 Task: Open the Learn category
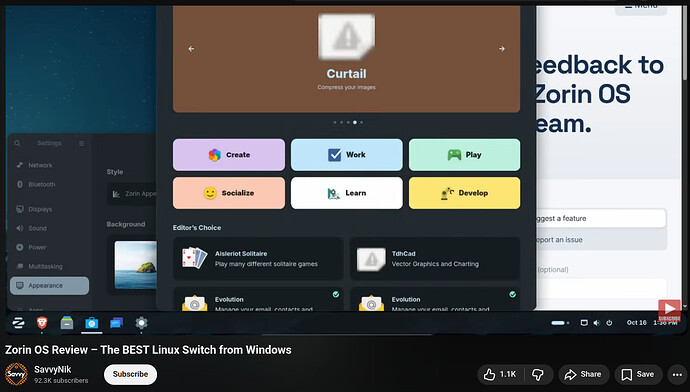tap(346, 193)
